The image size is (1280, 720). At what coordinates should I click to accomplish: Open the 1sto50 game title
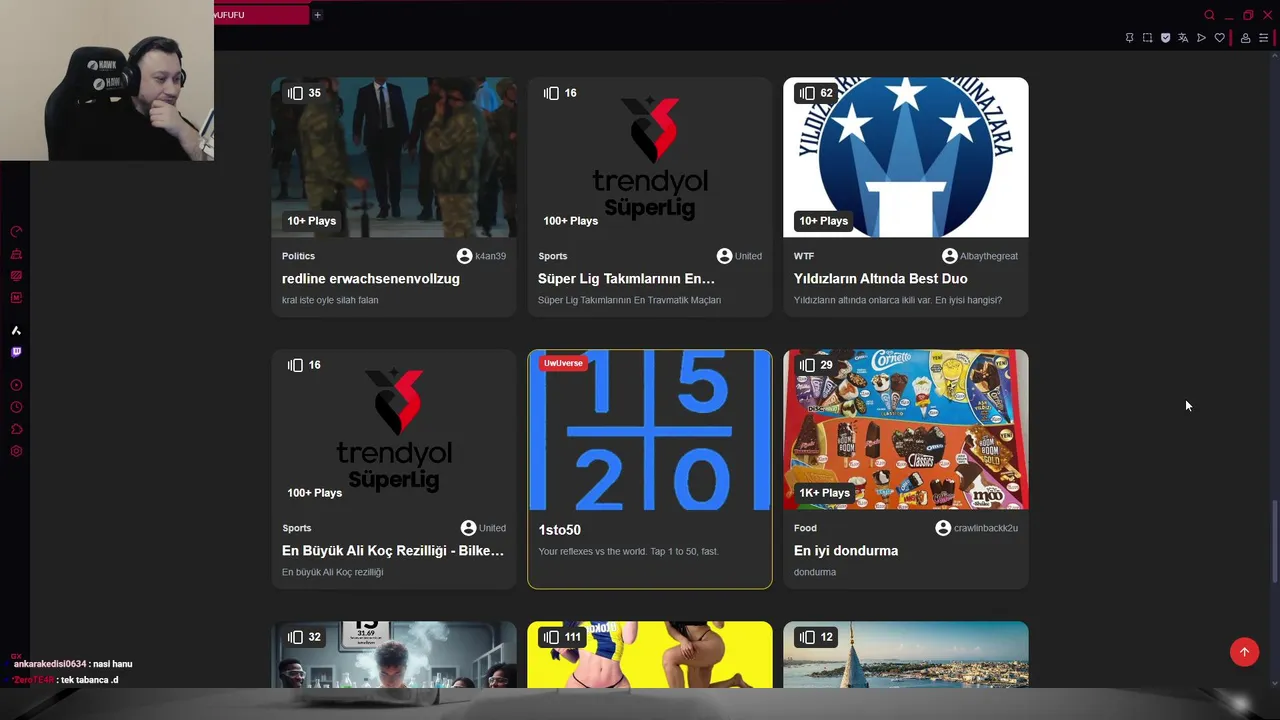click(559, 530)
